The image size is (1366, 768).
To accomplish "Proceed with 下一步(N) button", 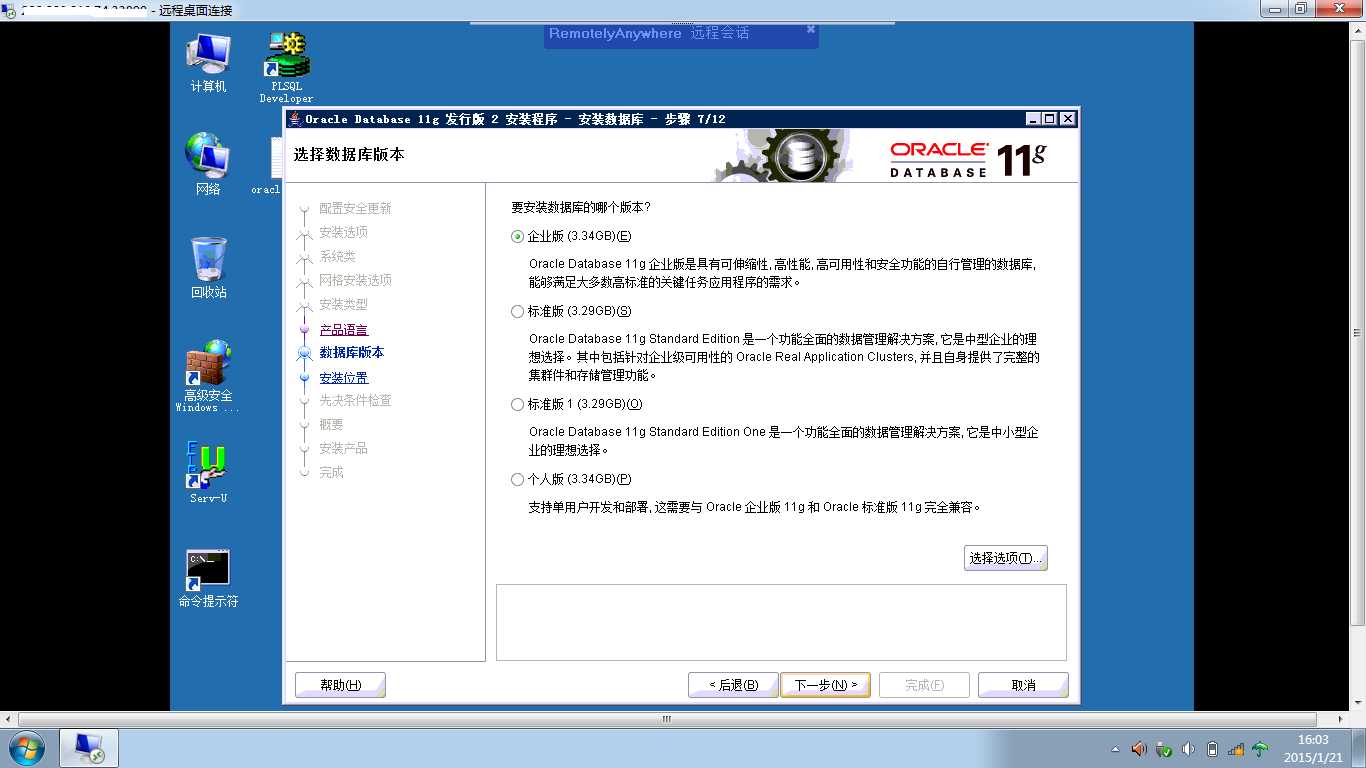I will pos(825,685).
